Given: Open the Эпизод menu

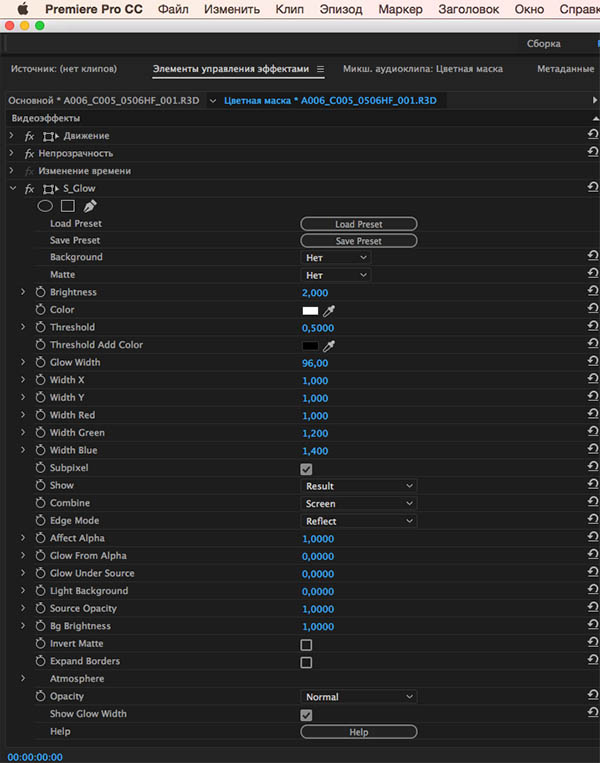Looking at the screenshot, I should coord(341,9).
